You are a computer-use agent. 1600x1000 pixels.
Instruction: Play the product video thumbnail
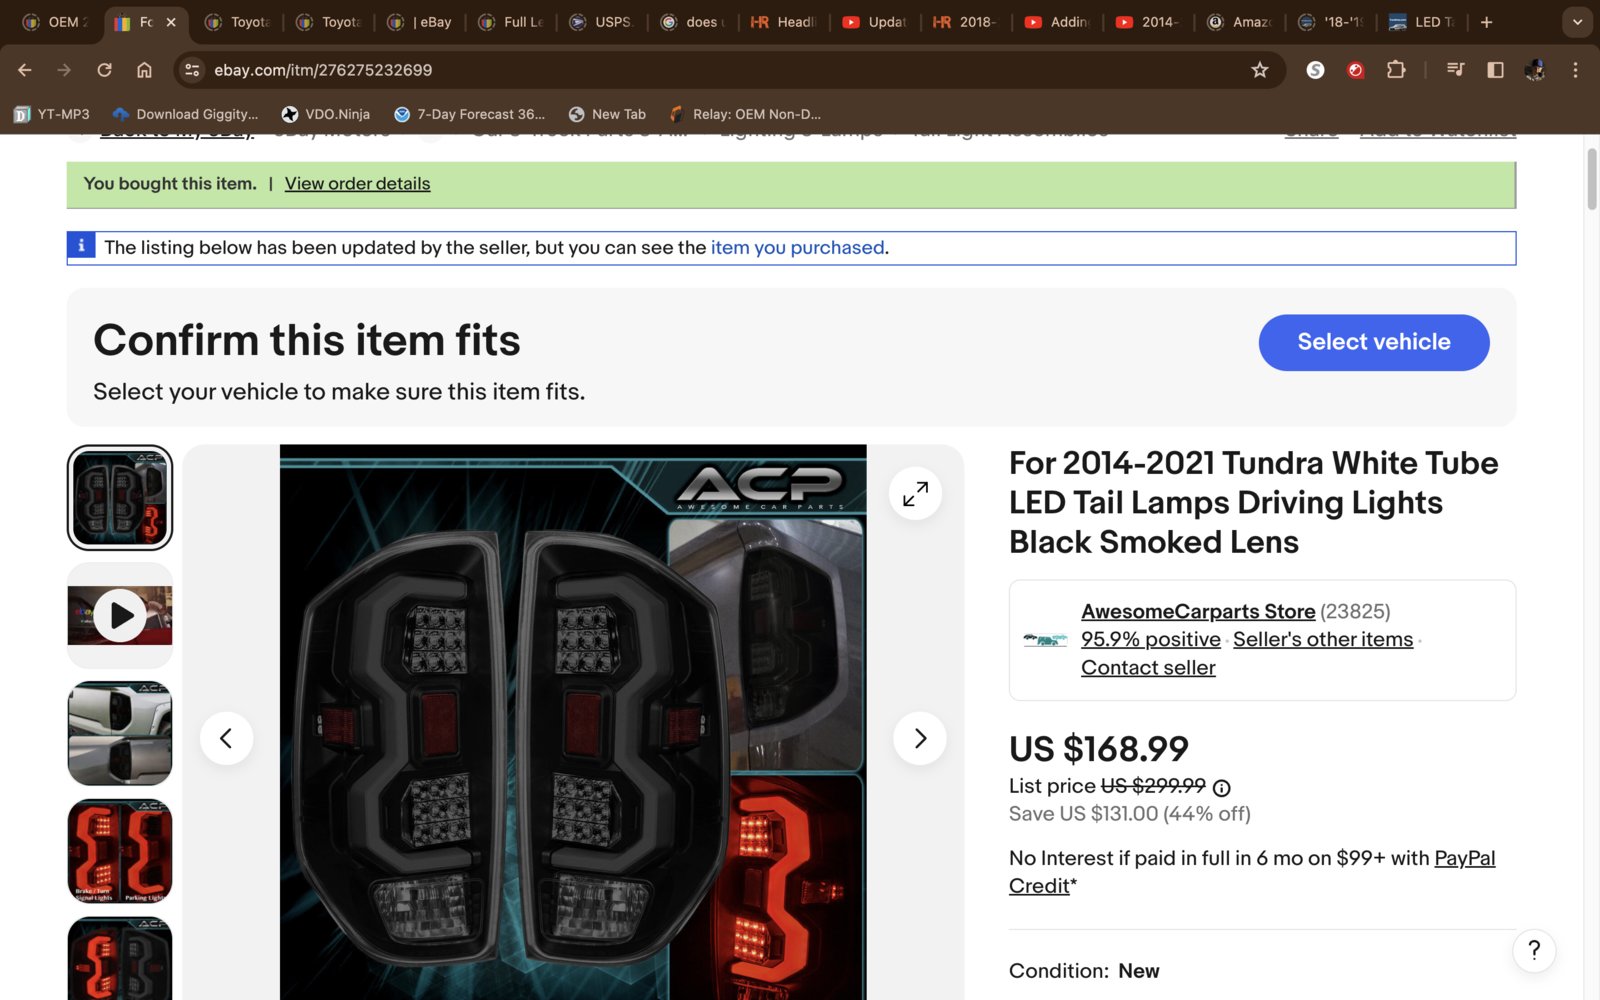click(x=120, y=615)
